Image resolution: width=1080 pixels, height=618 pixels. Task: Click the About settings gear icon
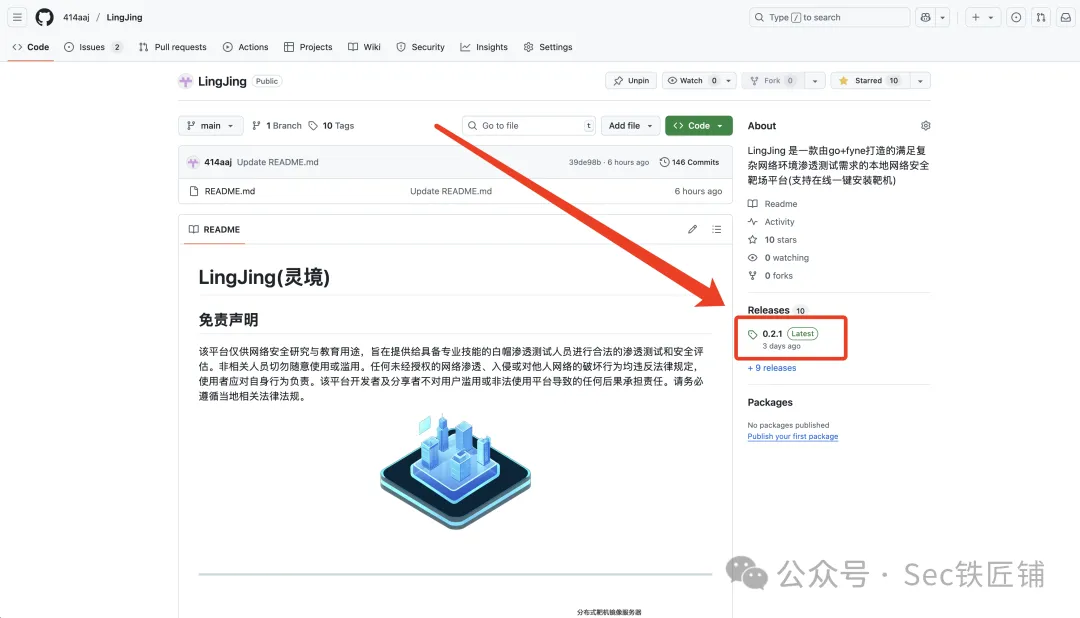[x=925, y=126]
